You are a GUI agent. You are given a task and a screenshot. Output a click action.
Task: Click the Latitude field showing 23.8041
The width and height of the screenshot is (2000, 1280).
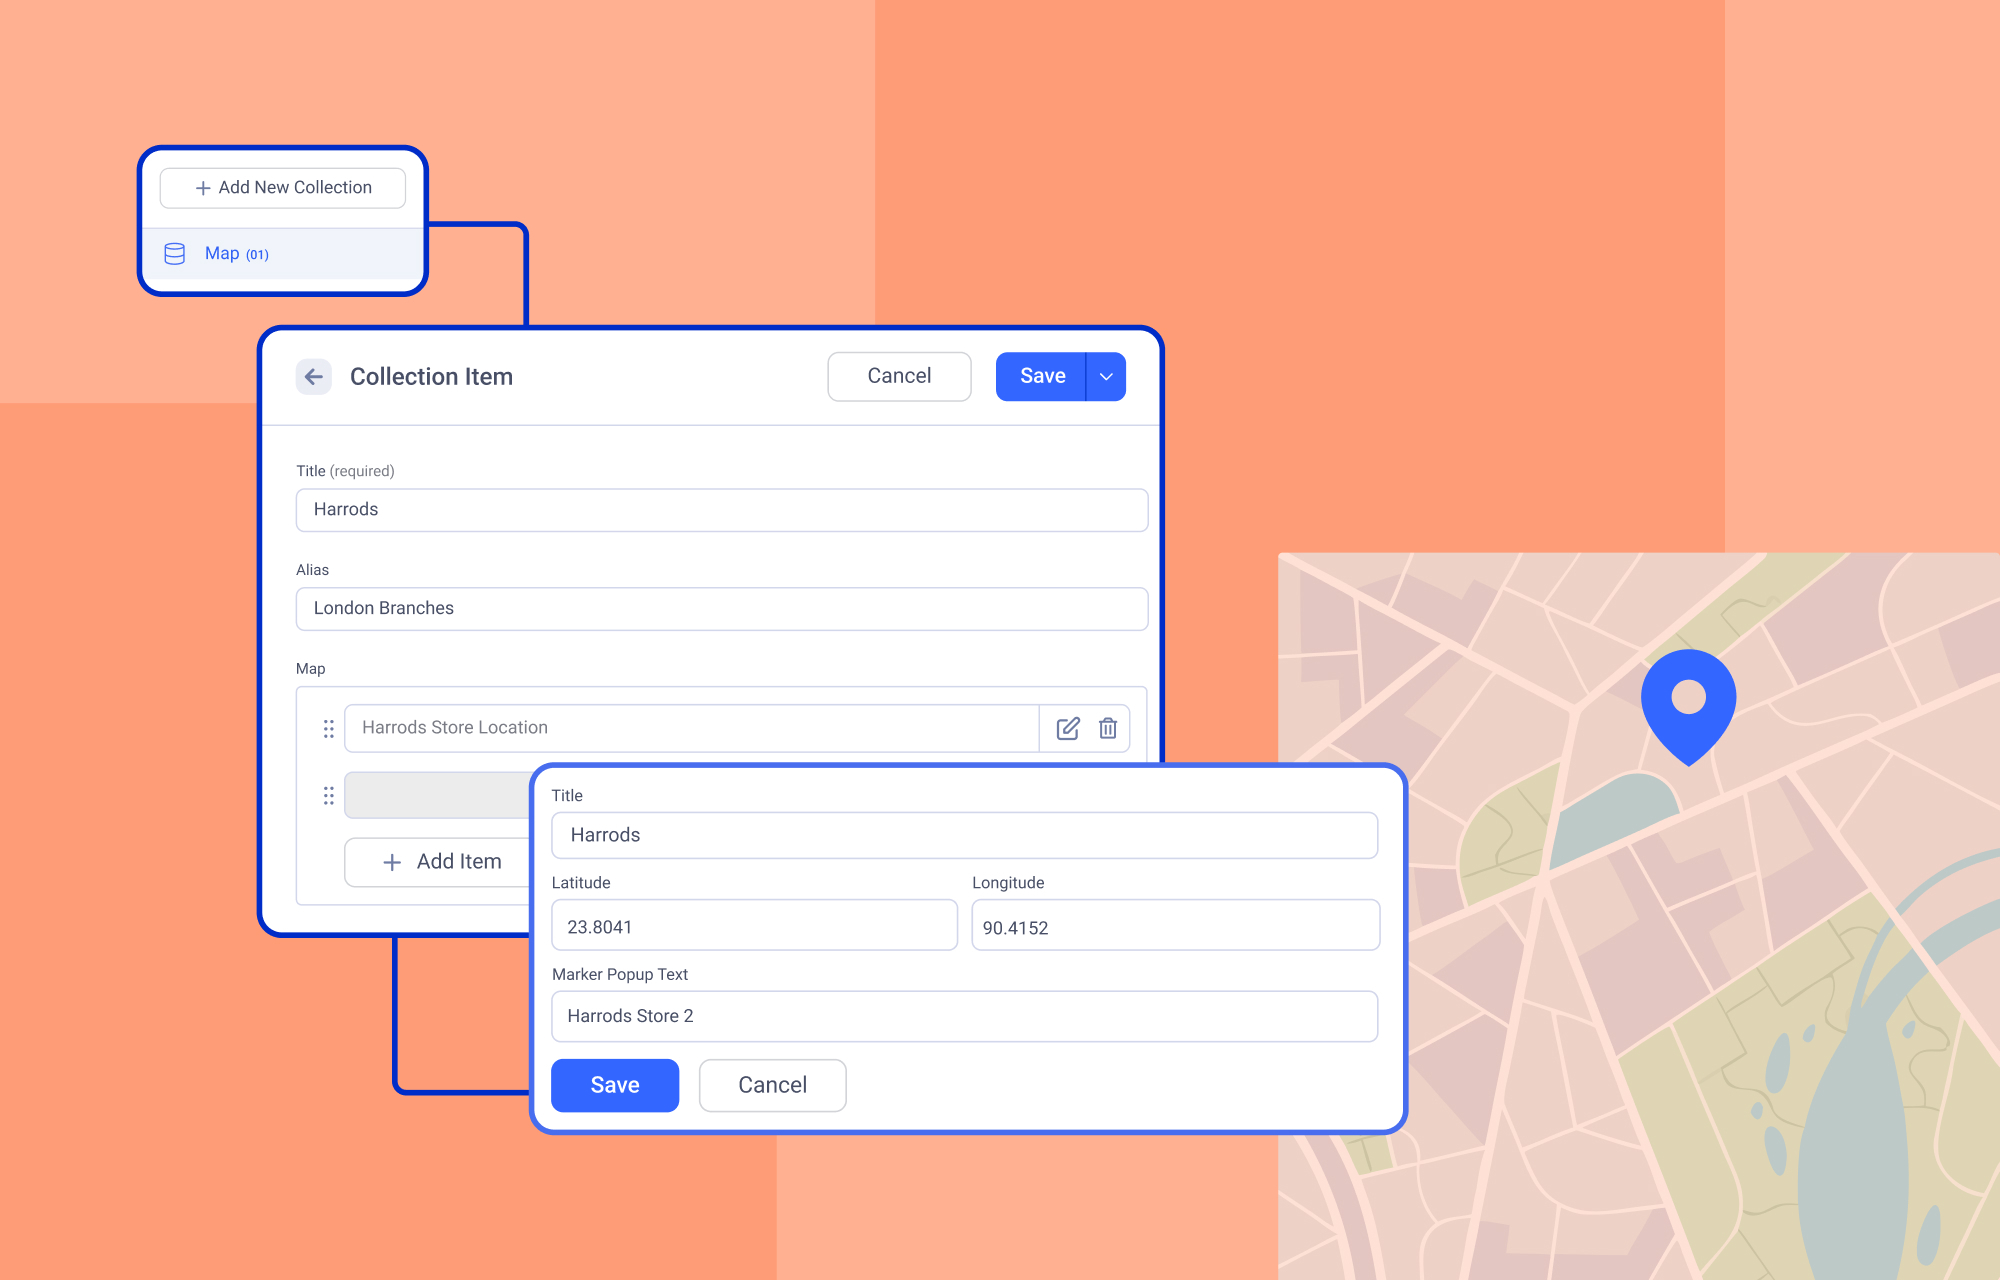(x=753, y=926)
